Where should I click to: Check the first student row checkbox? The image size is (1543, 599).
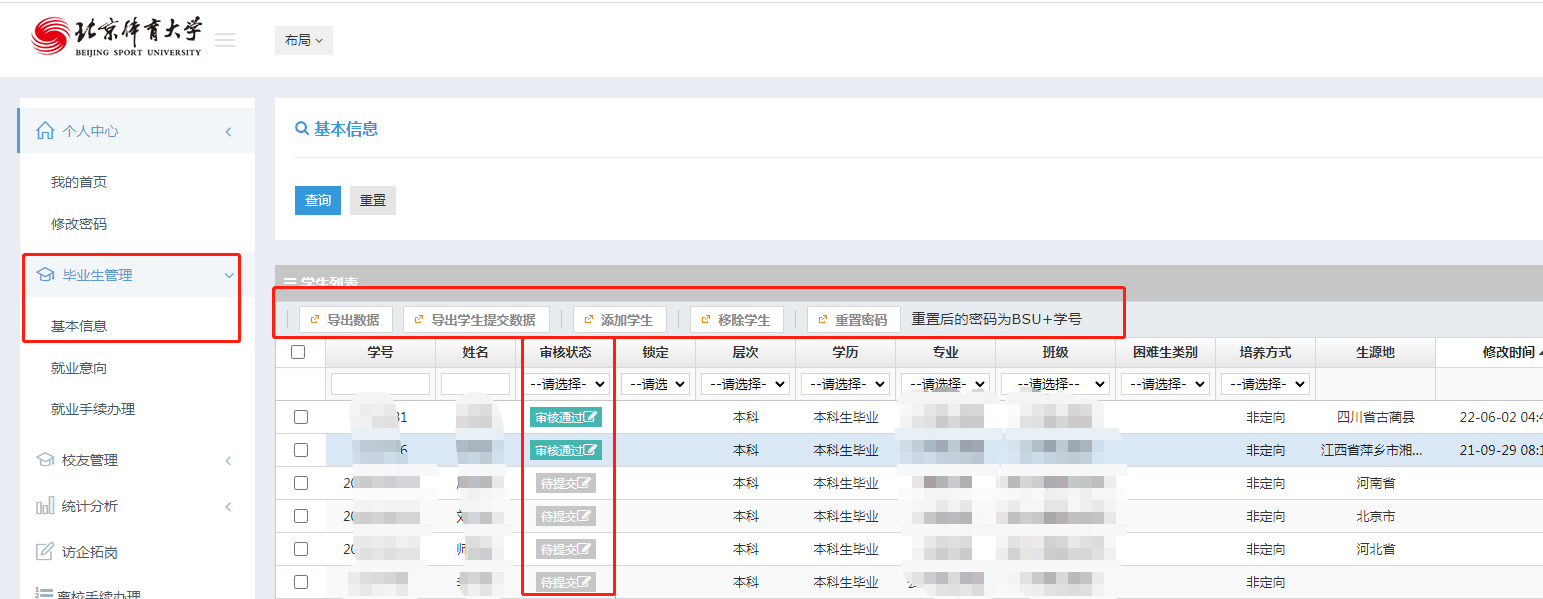[x=301, y=418]
